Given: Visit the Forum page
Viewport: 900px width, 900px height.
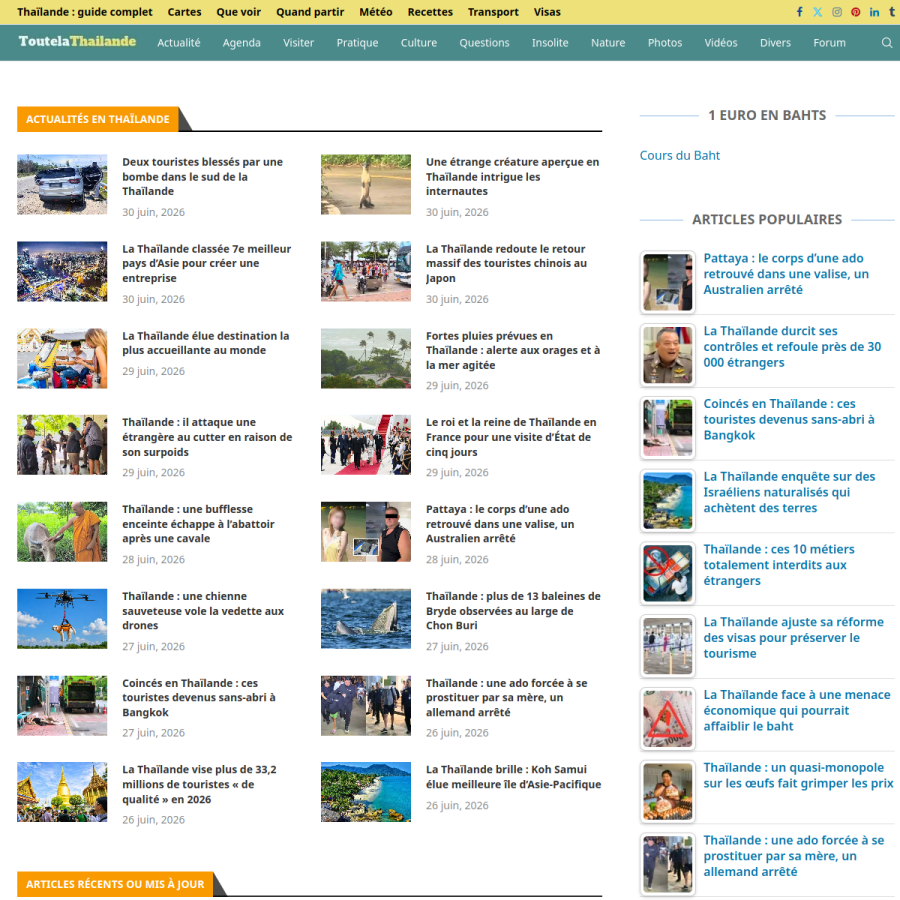Looking at the screenshot, I should [829, 42].
